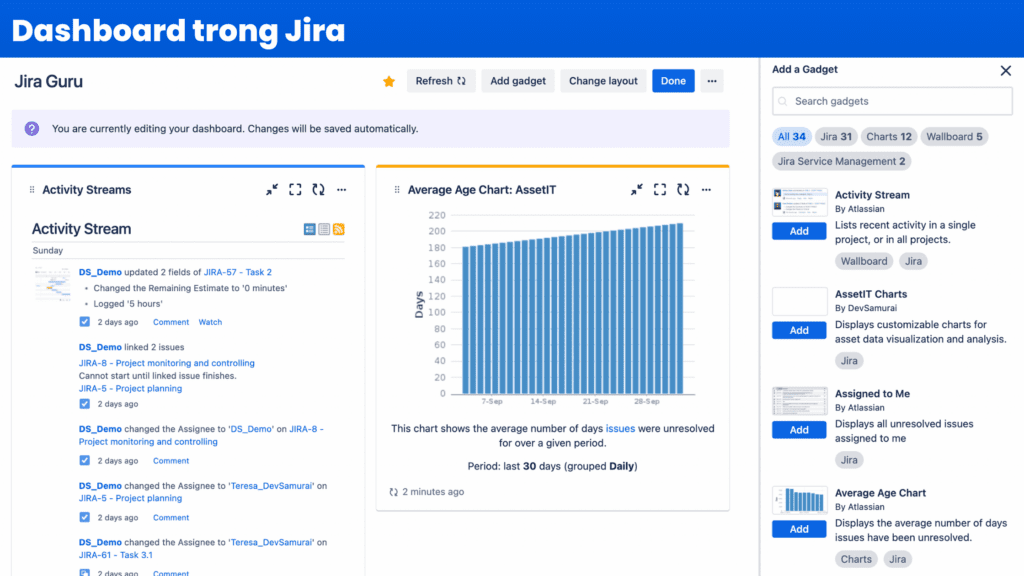Click Watch link under JIRA-57 activity
This screenshot has width=1024, height=576.
210,322
